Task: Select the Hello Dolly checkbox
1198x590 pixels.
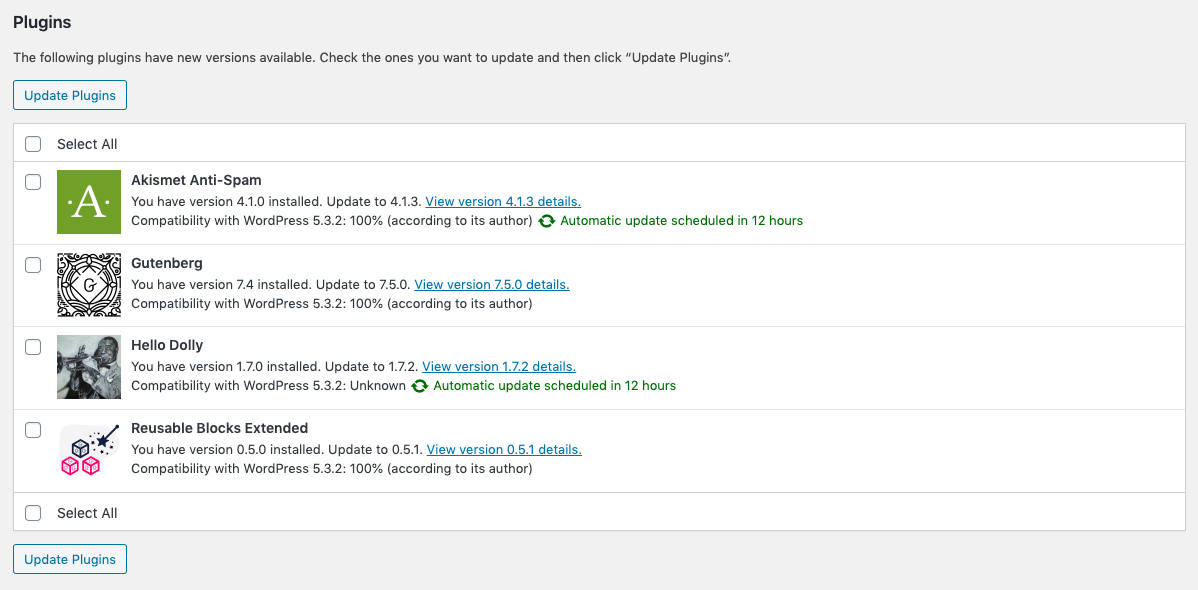Action: click(33, 347)
